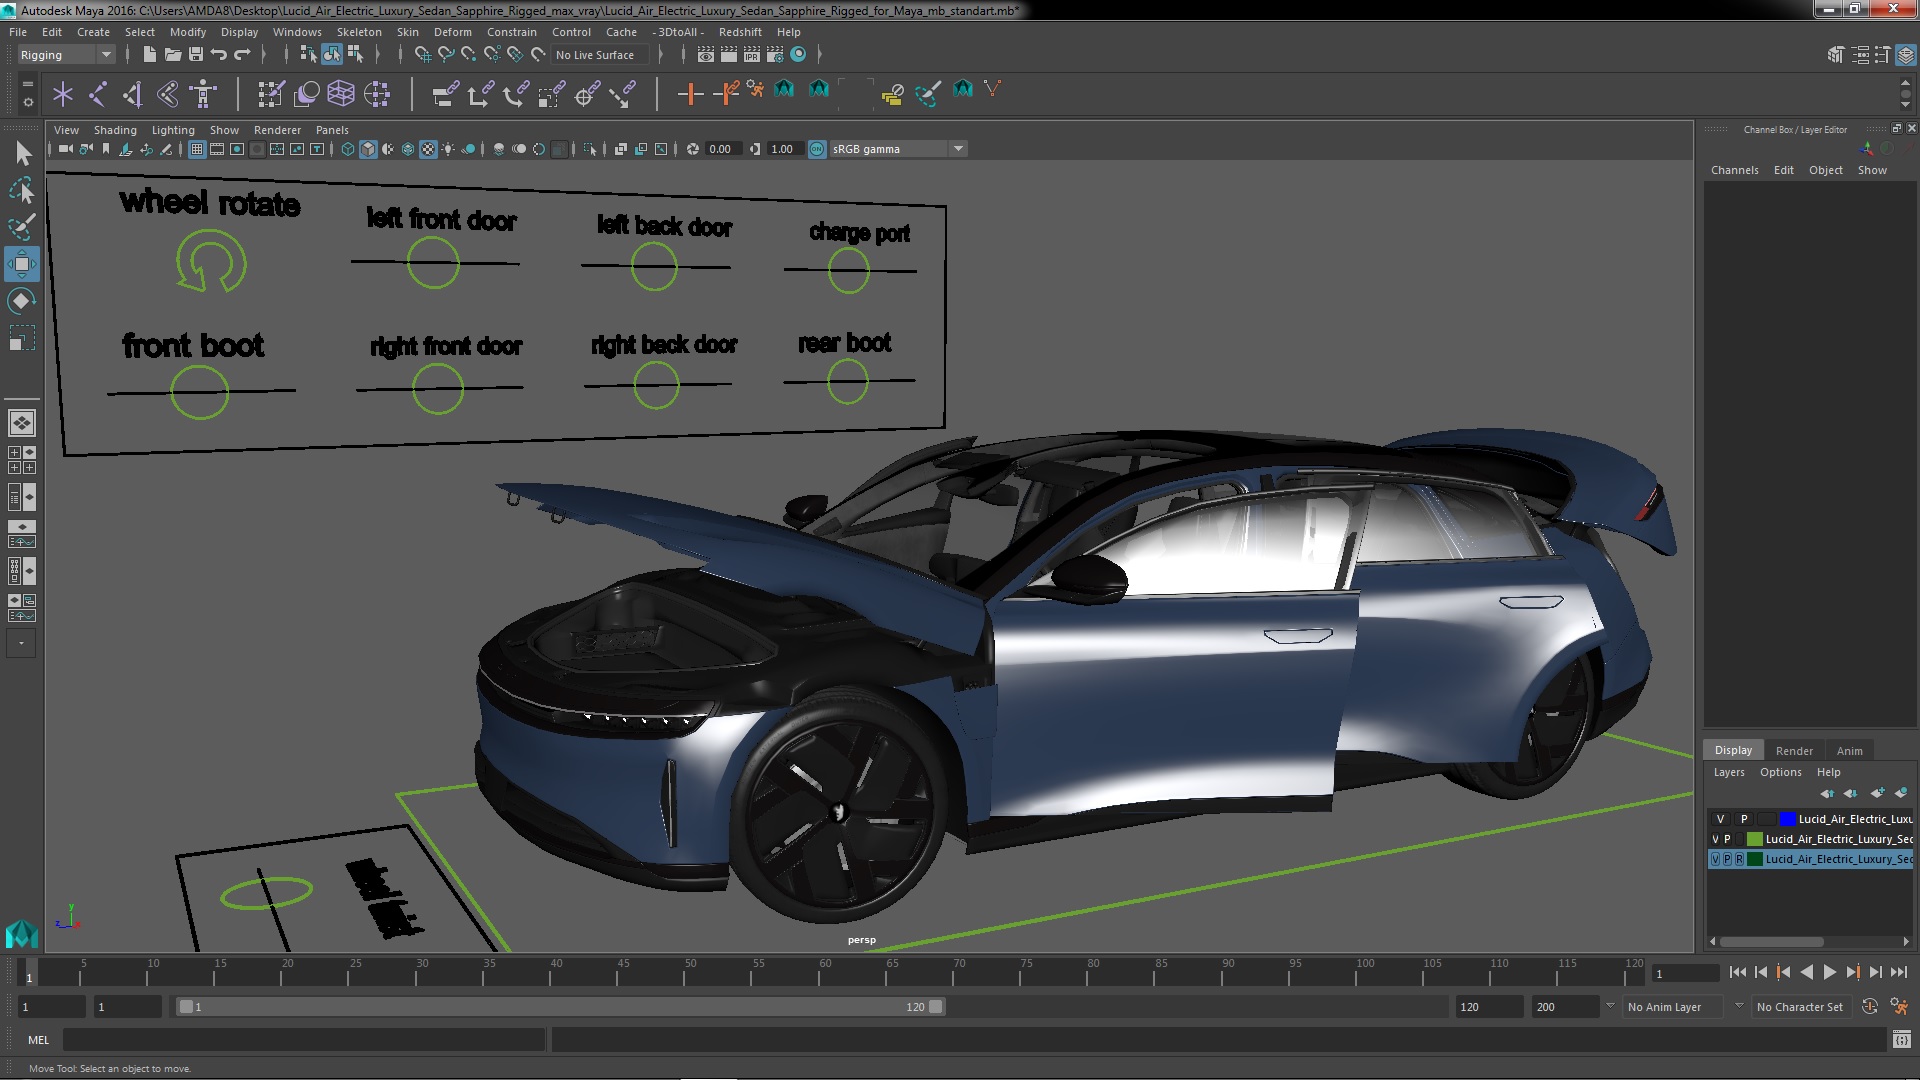Toggle smooth shade all in the viewport toolbar
Image resolution: width=1920 pixels, height=1080 pixels.
tap(368, 149)
